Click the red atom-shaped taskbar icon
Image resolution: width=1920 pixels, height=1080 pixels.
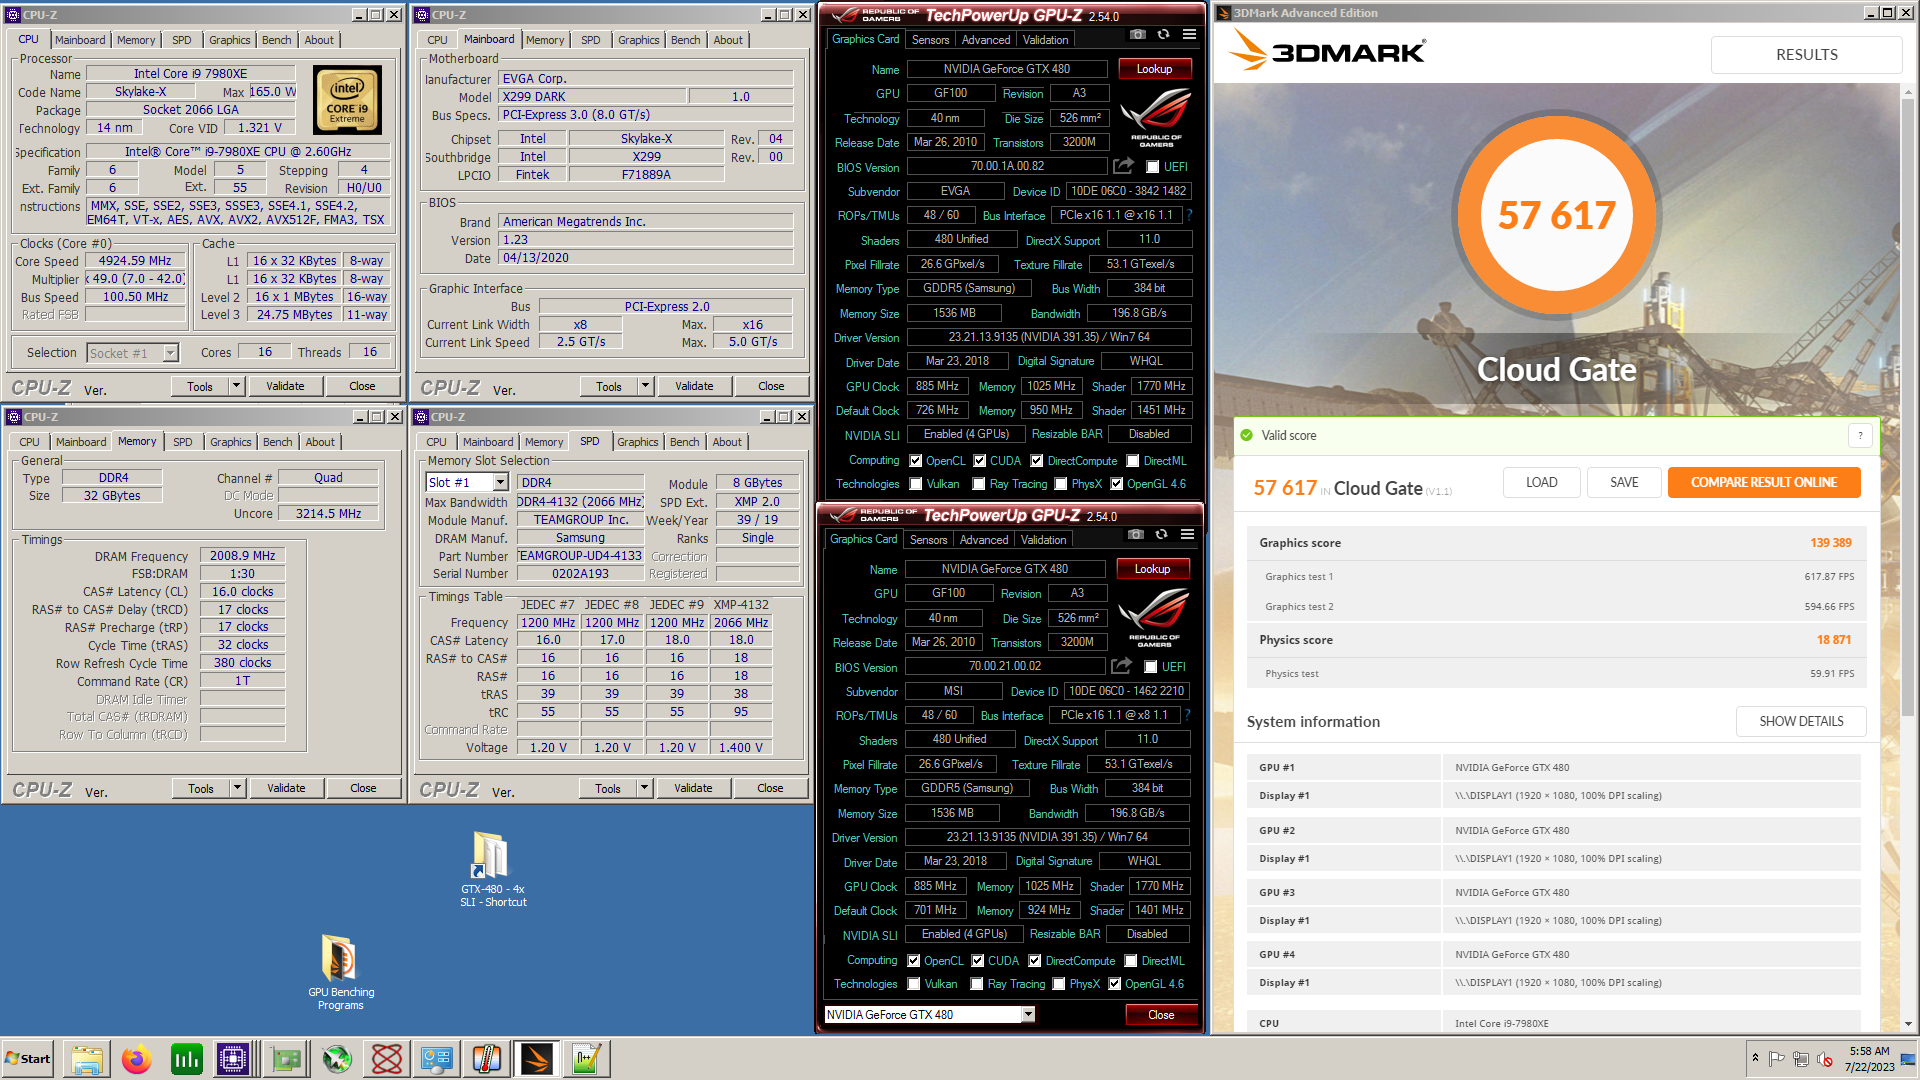click(x=387, y=1059)
